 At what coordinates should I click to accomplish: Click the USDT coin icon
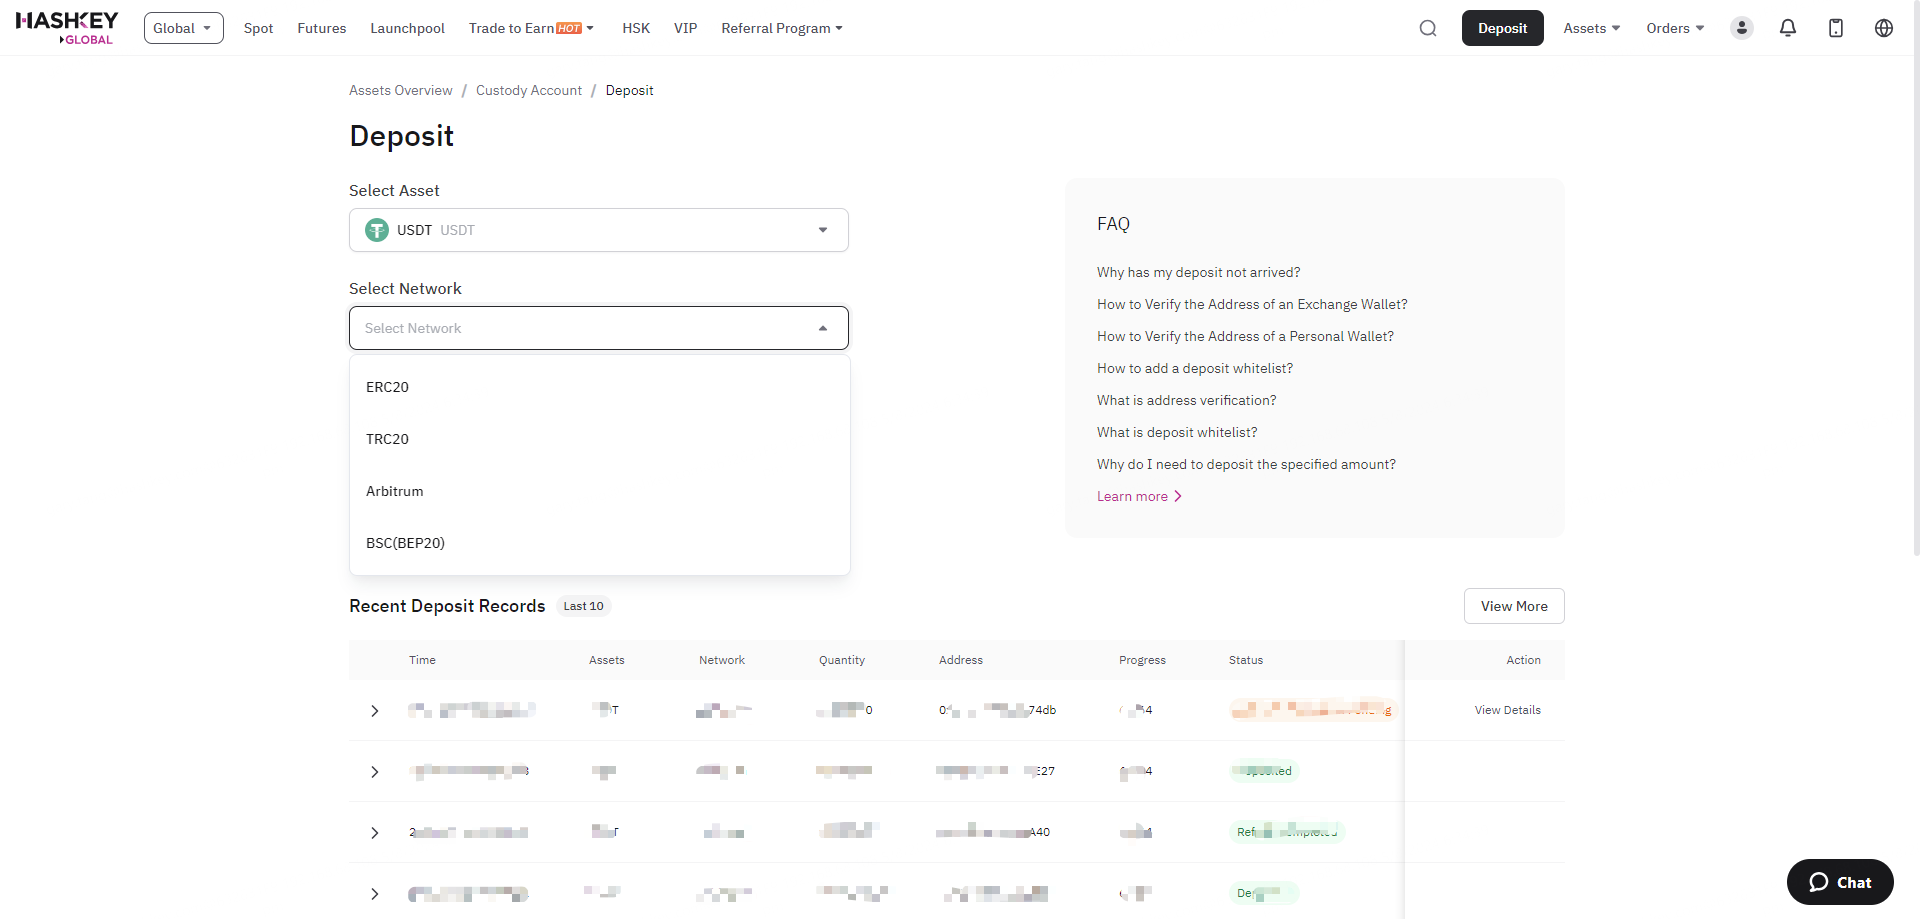point(377,230)
